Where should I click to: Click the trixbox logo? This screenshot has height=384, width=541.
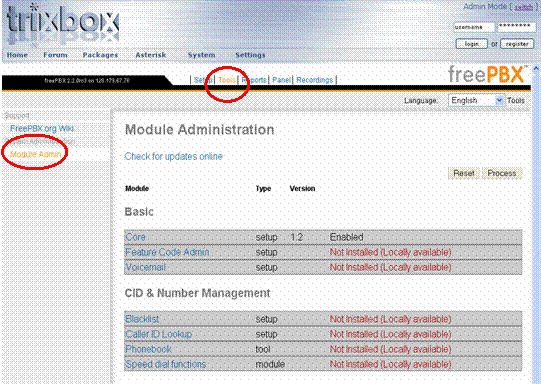[x=63, y=25]
